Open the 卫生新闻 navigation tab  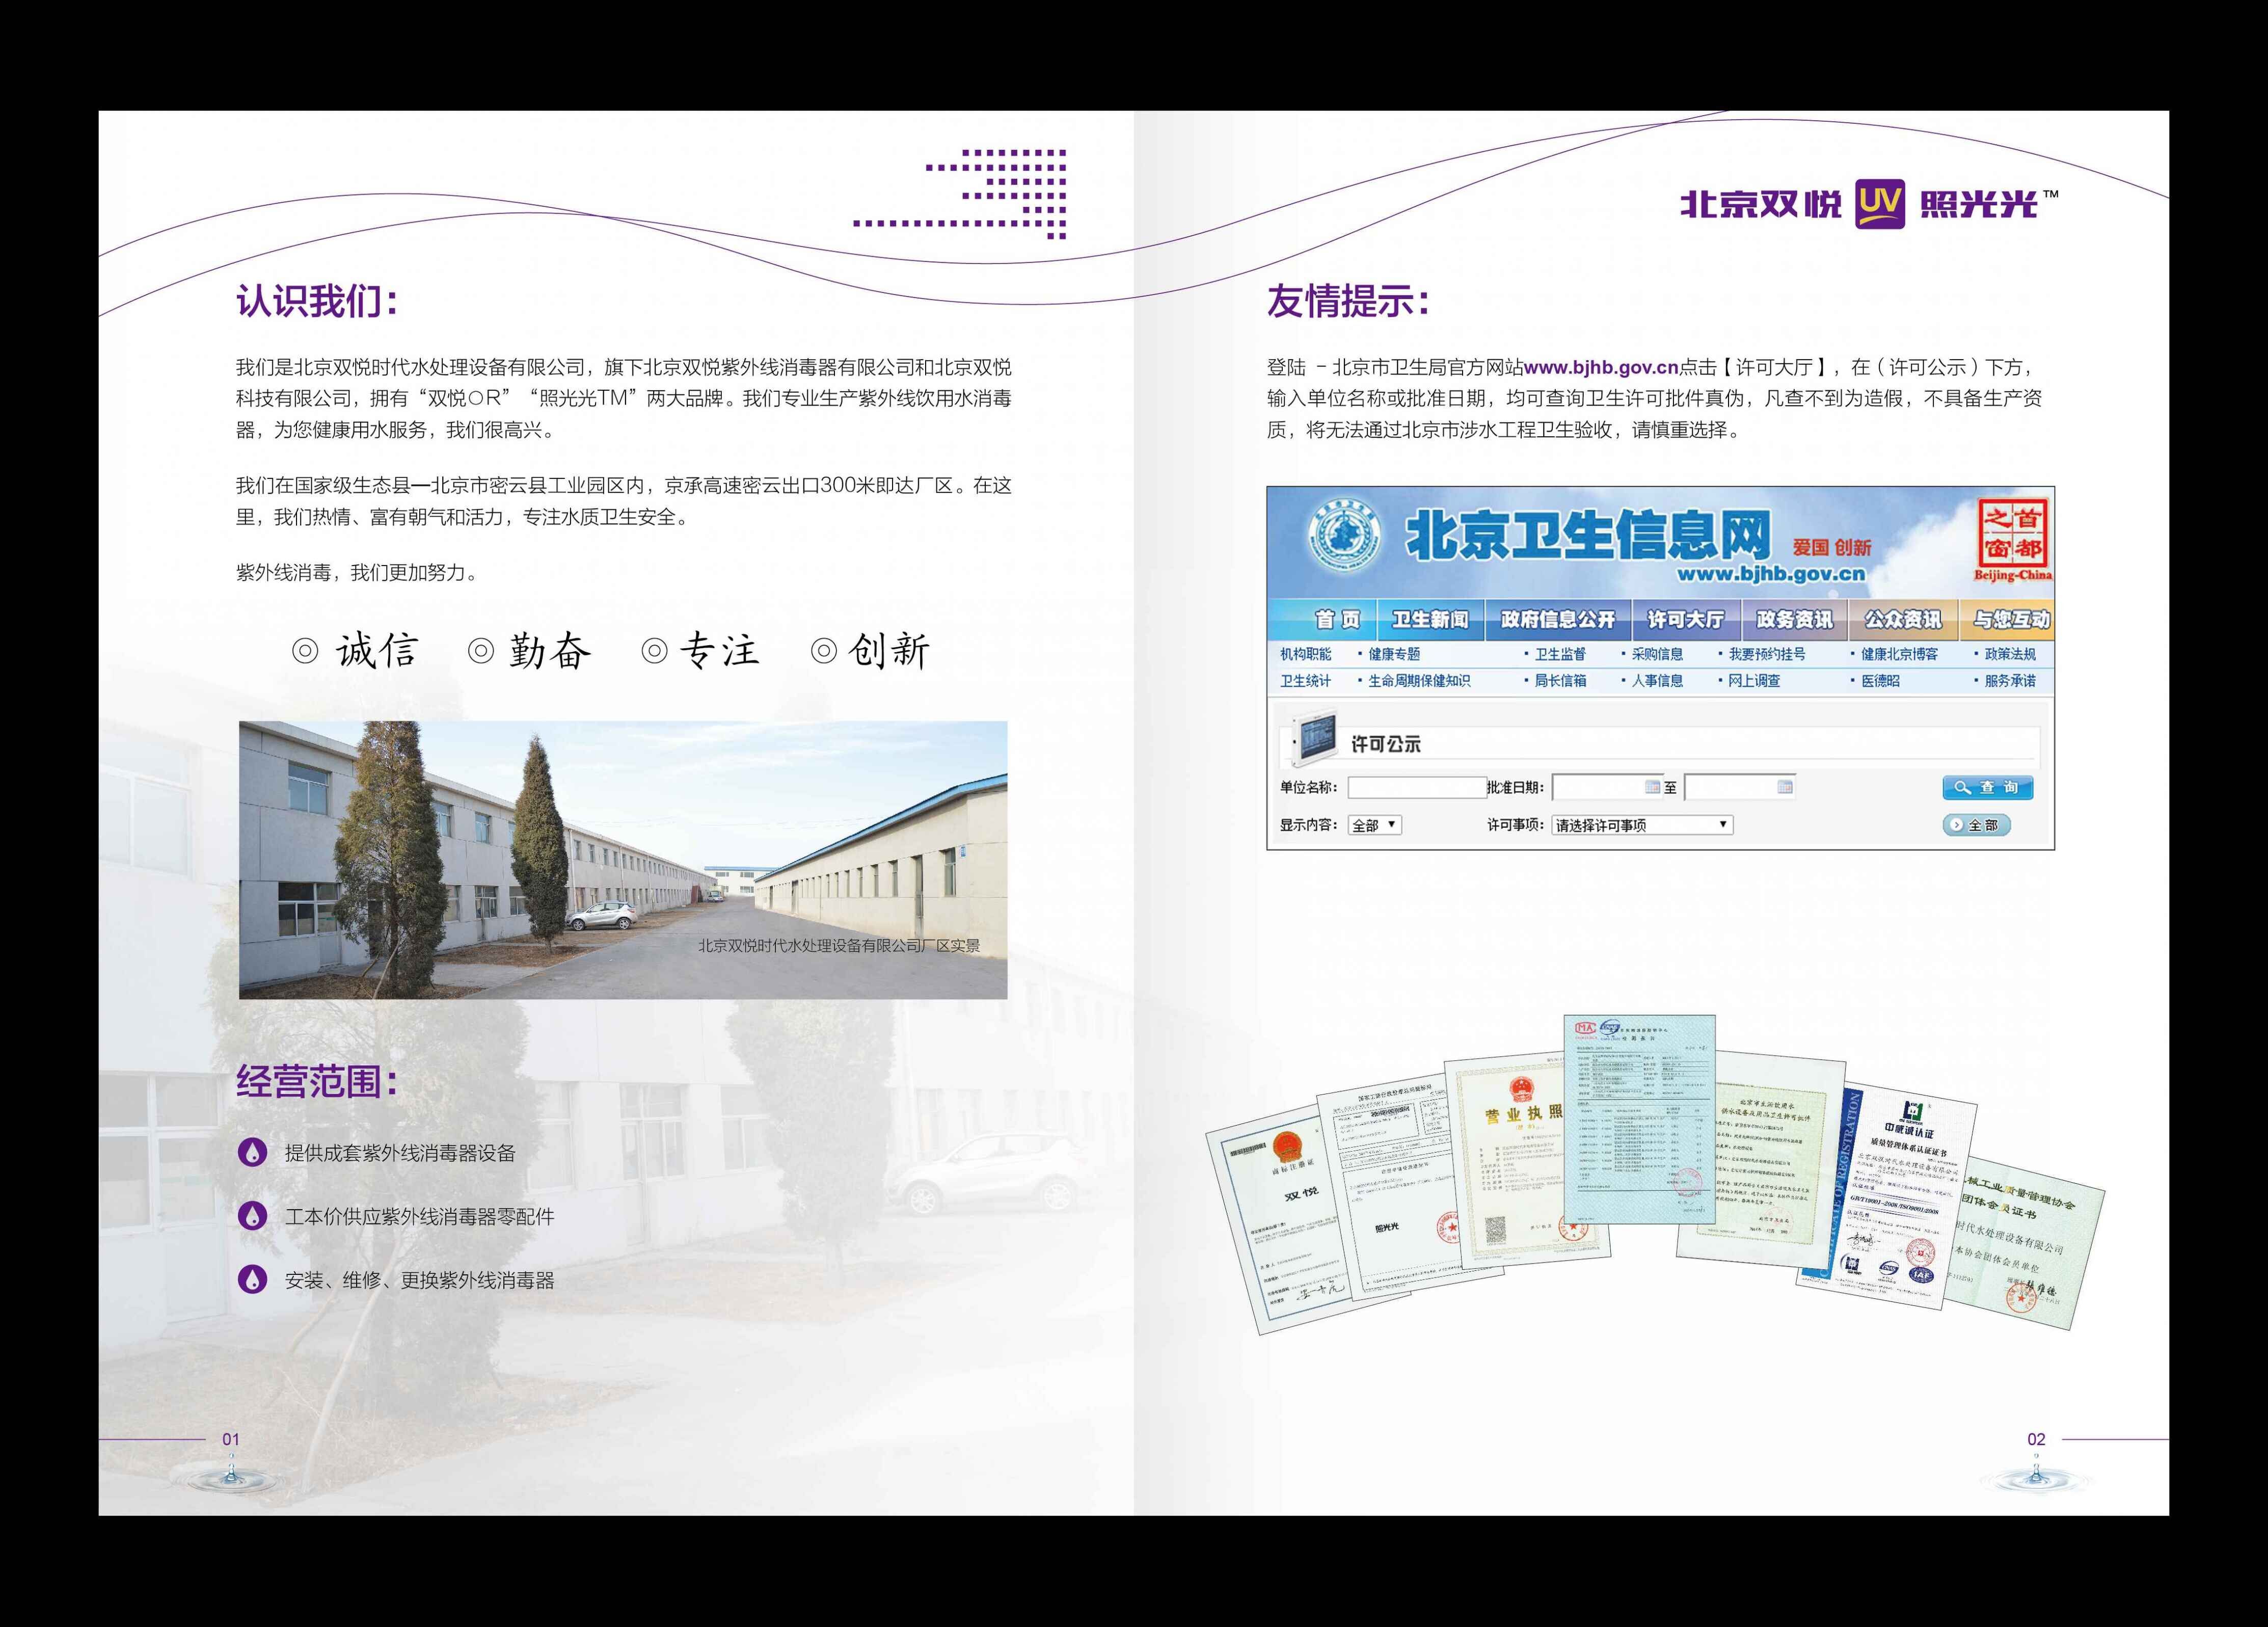coord(1431,620)
